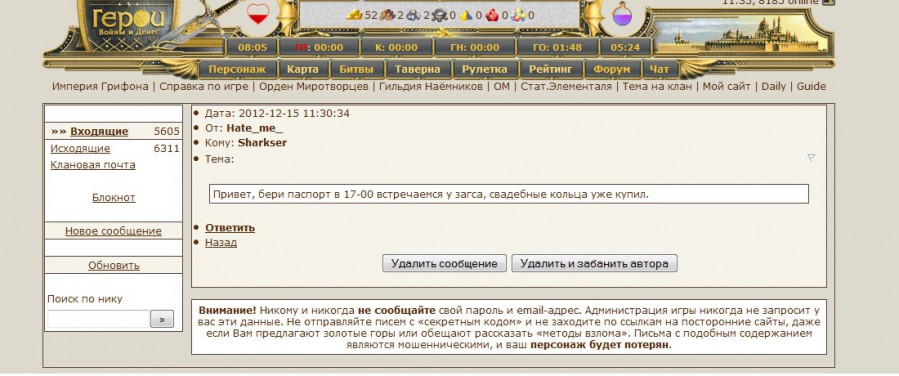The width and height of the screenshot is (899, 376).
Task: Click the red crystal resource icon
Action: coord(492,15)
